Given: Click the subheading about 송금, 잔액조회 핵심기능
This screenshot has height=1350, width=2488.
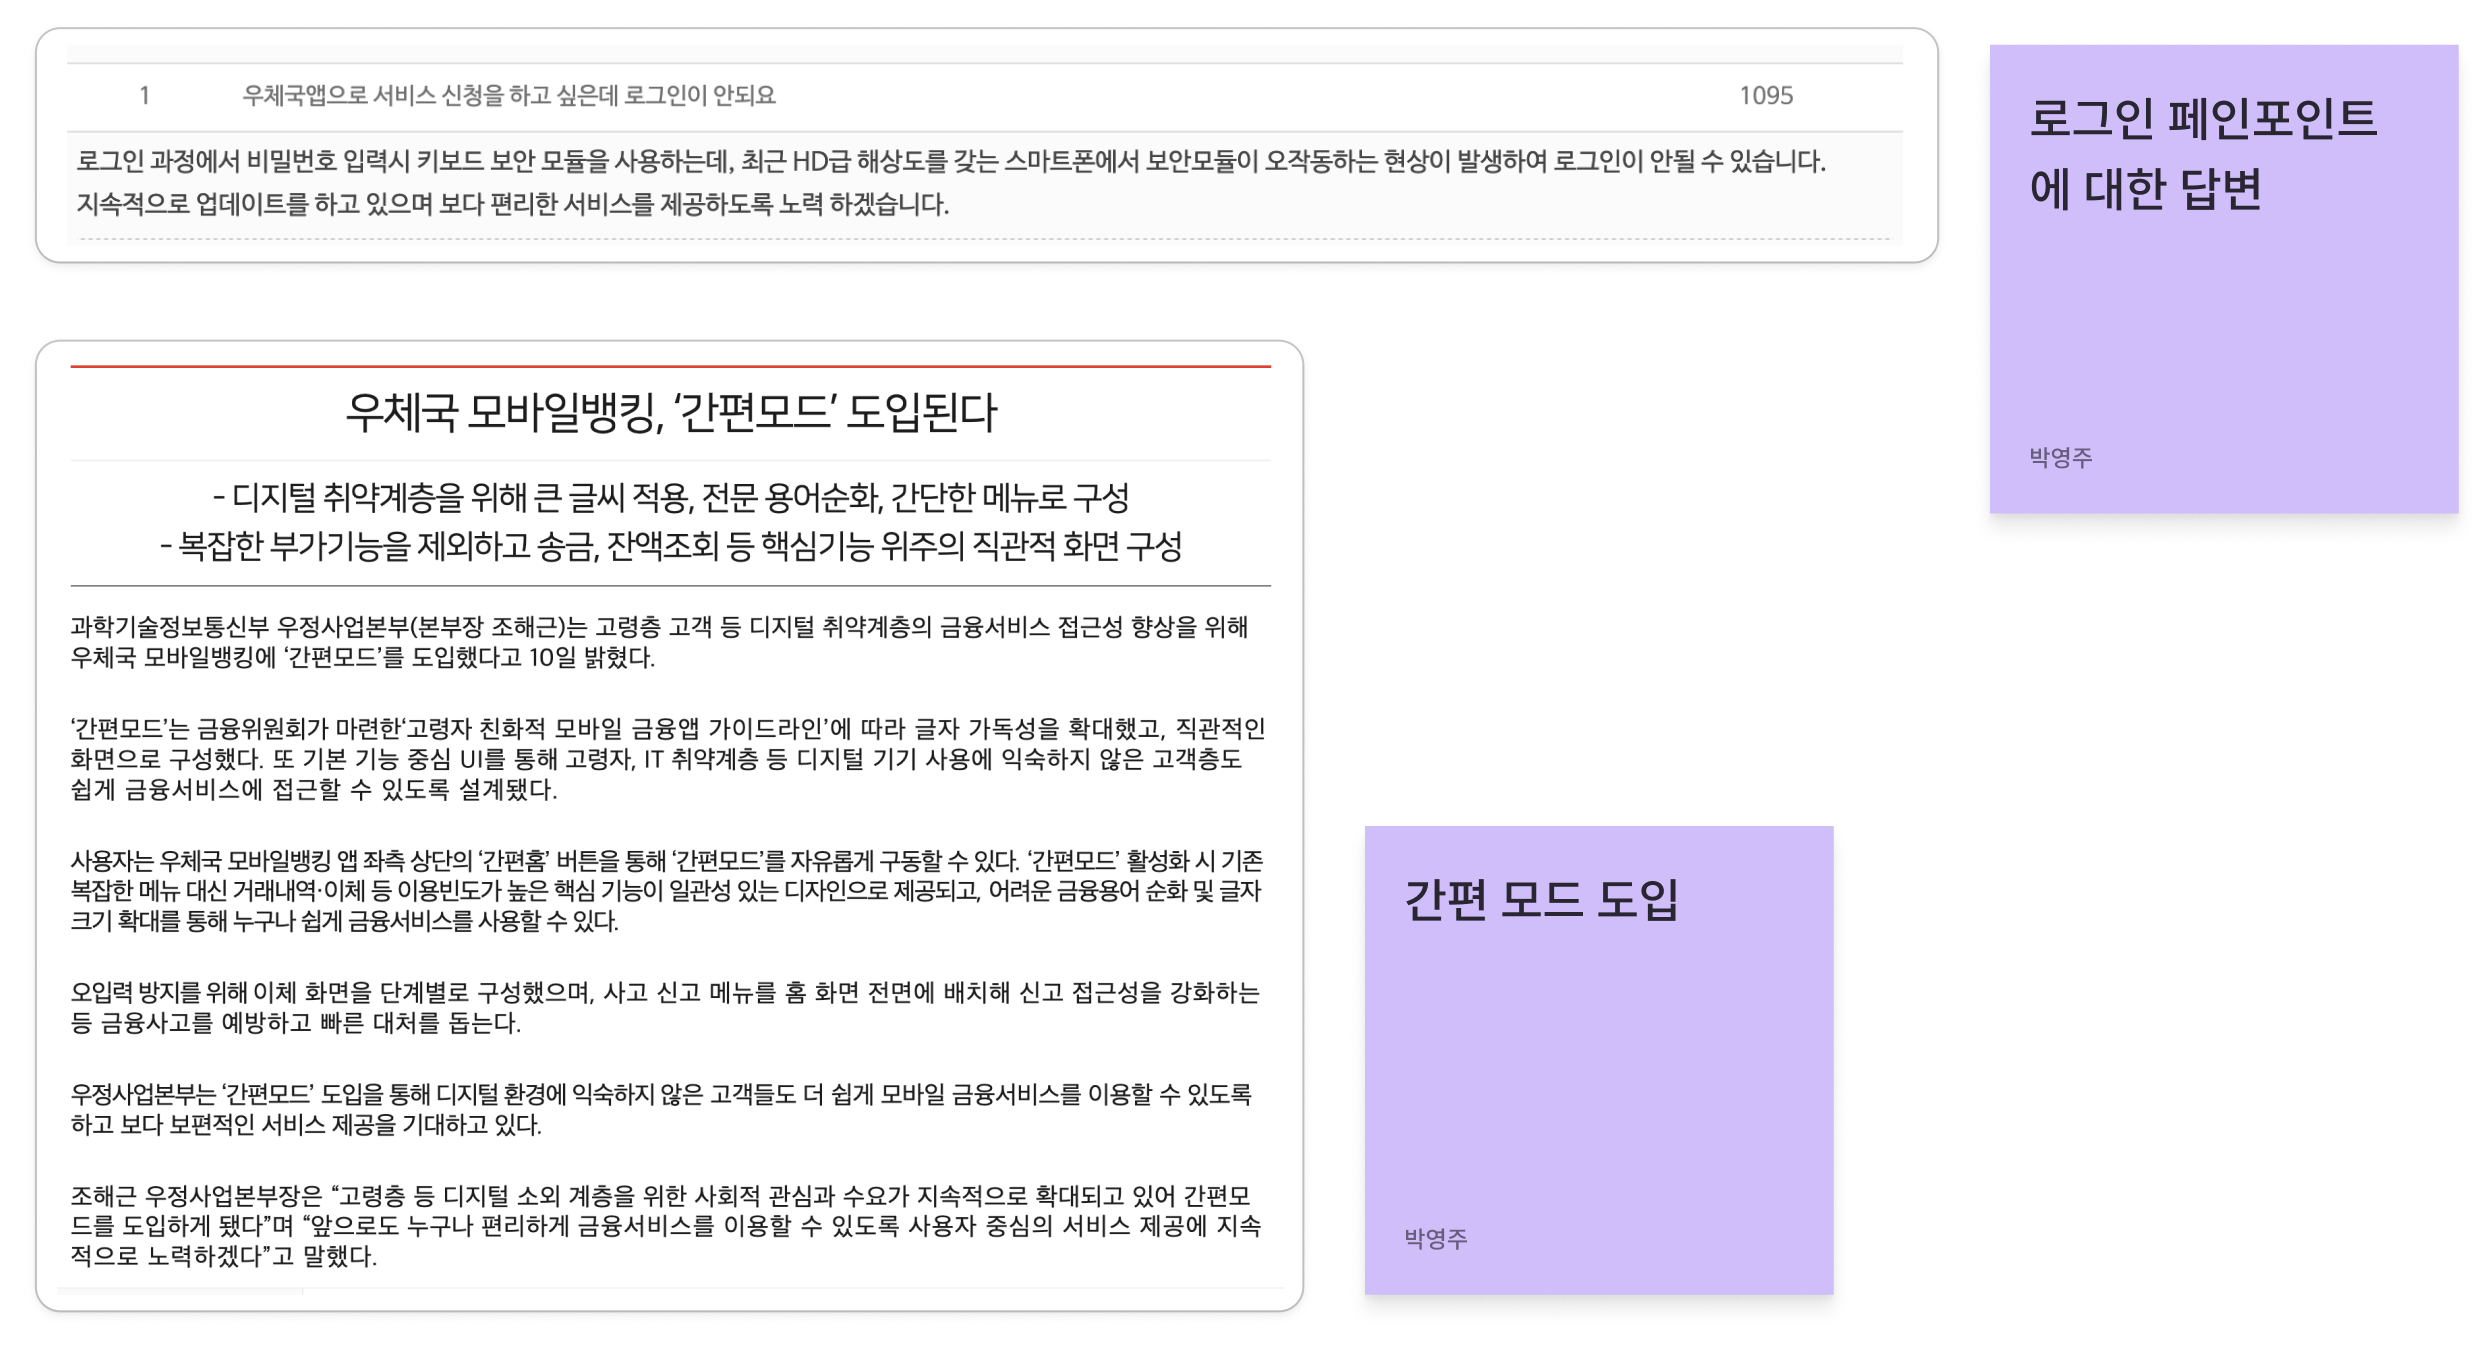Looking at the screenshot, I should tap(670, 546).
